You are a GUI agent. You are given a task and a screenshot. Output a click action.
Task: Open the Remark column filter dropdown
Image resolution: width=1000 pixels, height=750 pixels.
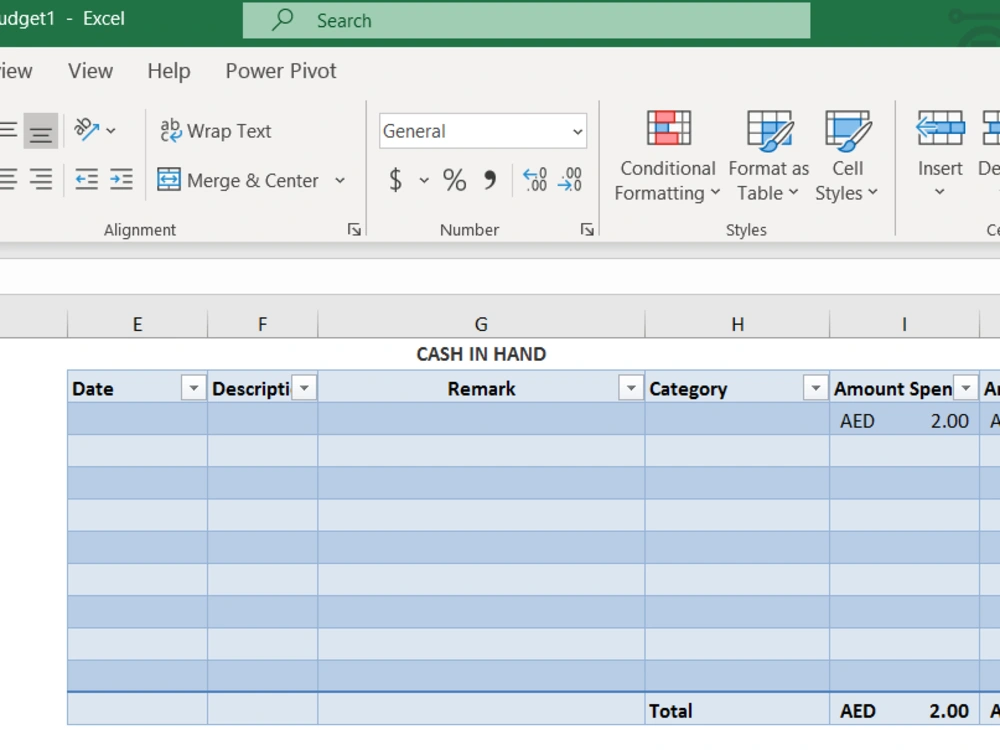[631, 388]
